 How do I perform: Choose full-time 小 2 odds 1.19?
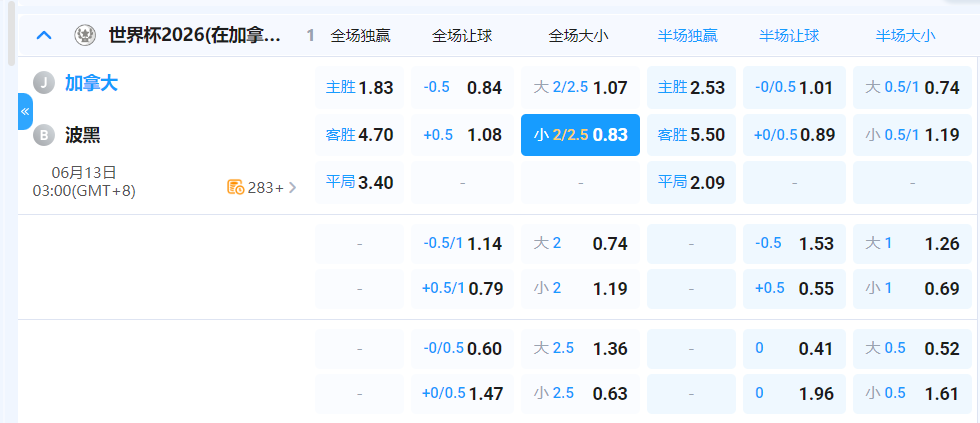coord(581,289)
